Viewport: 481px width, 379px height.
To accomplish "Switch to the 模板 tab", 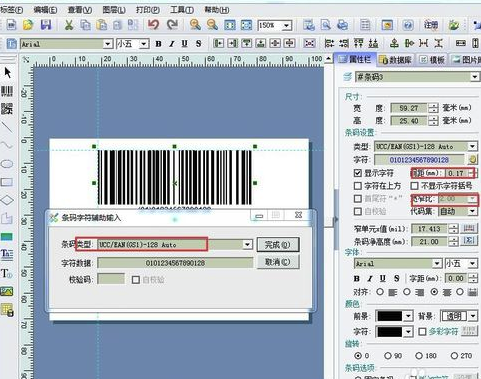I will tap(433, 60).
